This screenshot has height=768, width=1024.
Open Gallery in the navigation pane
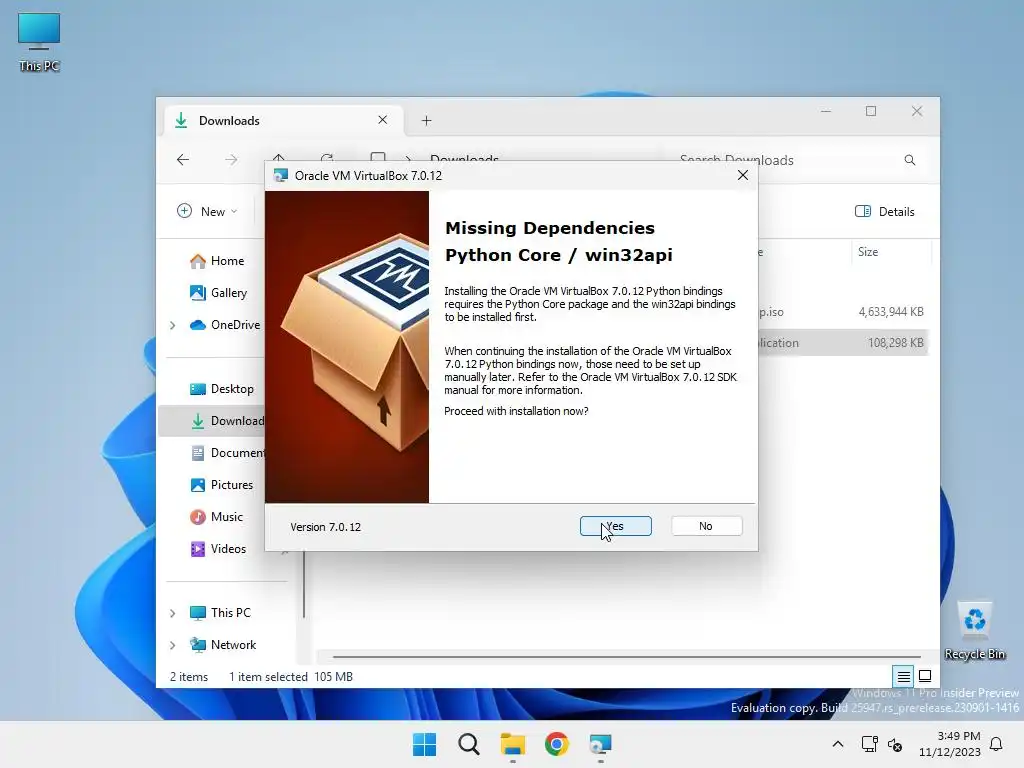(218, 293)
